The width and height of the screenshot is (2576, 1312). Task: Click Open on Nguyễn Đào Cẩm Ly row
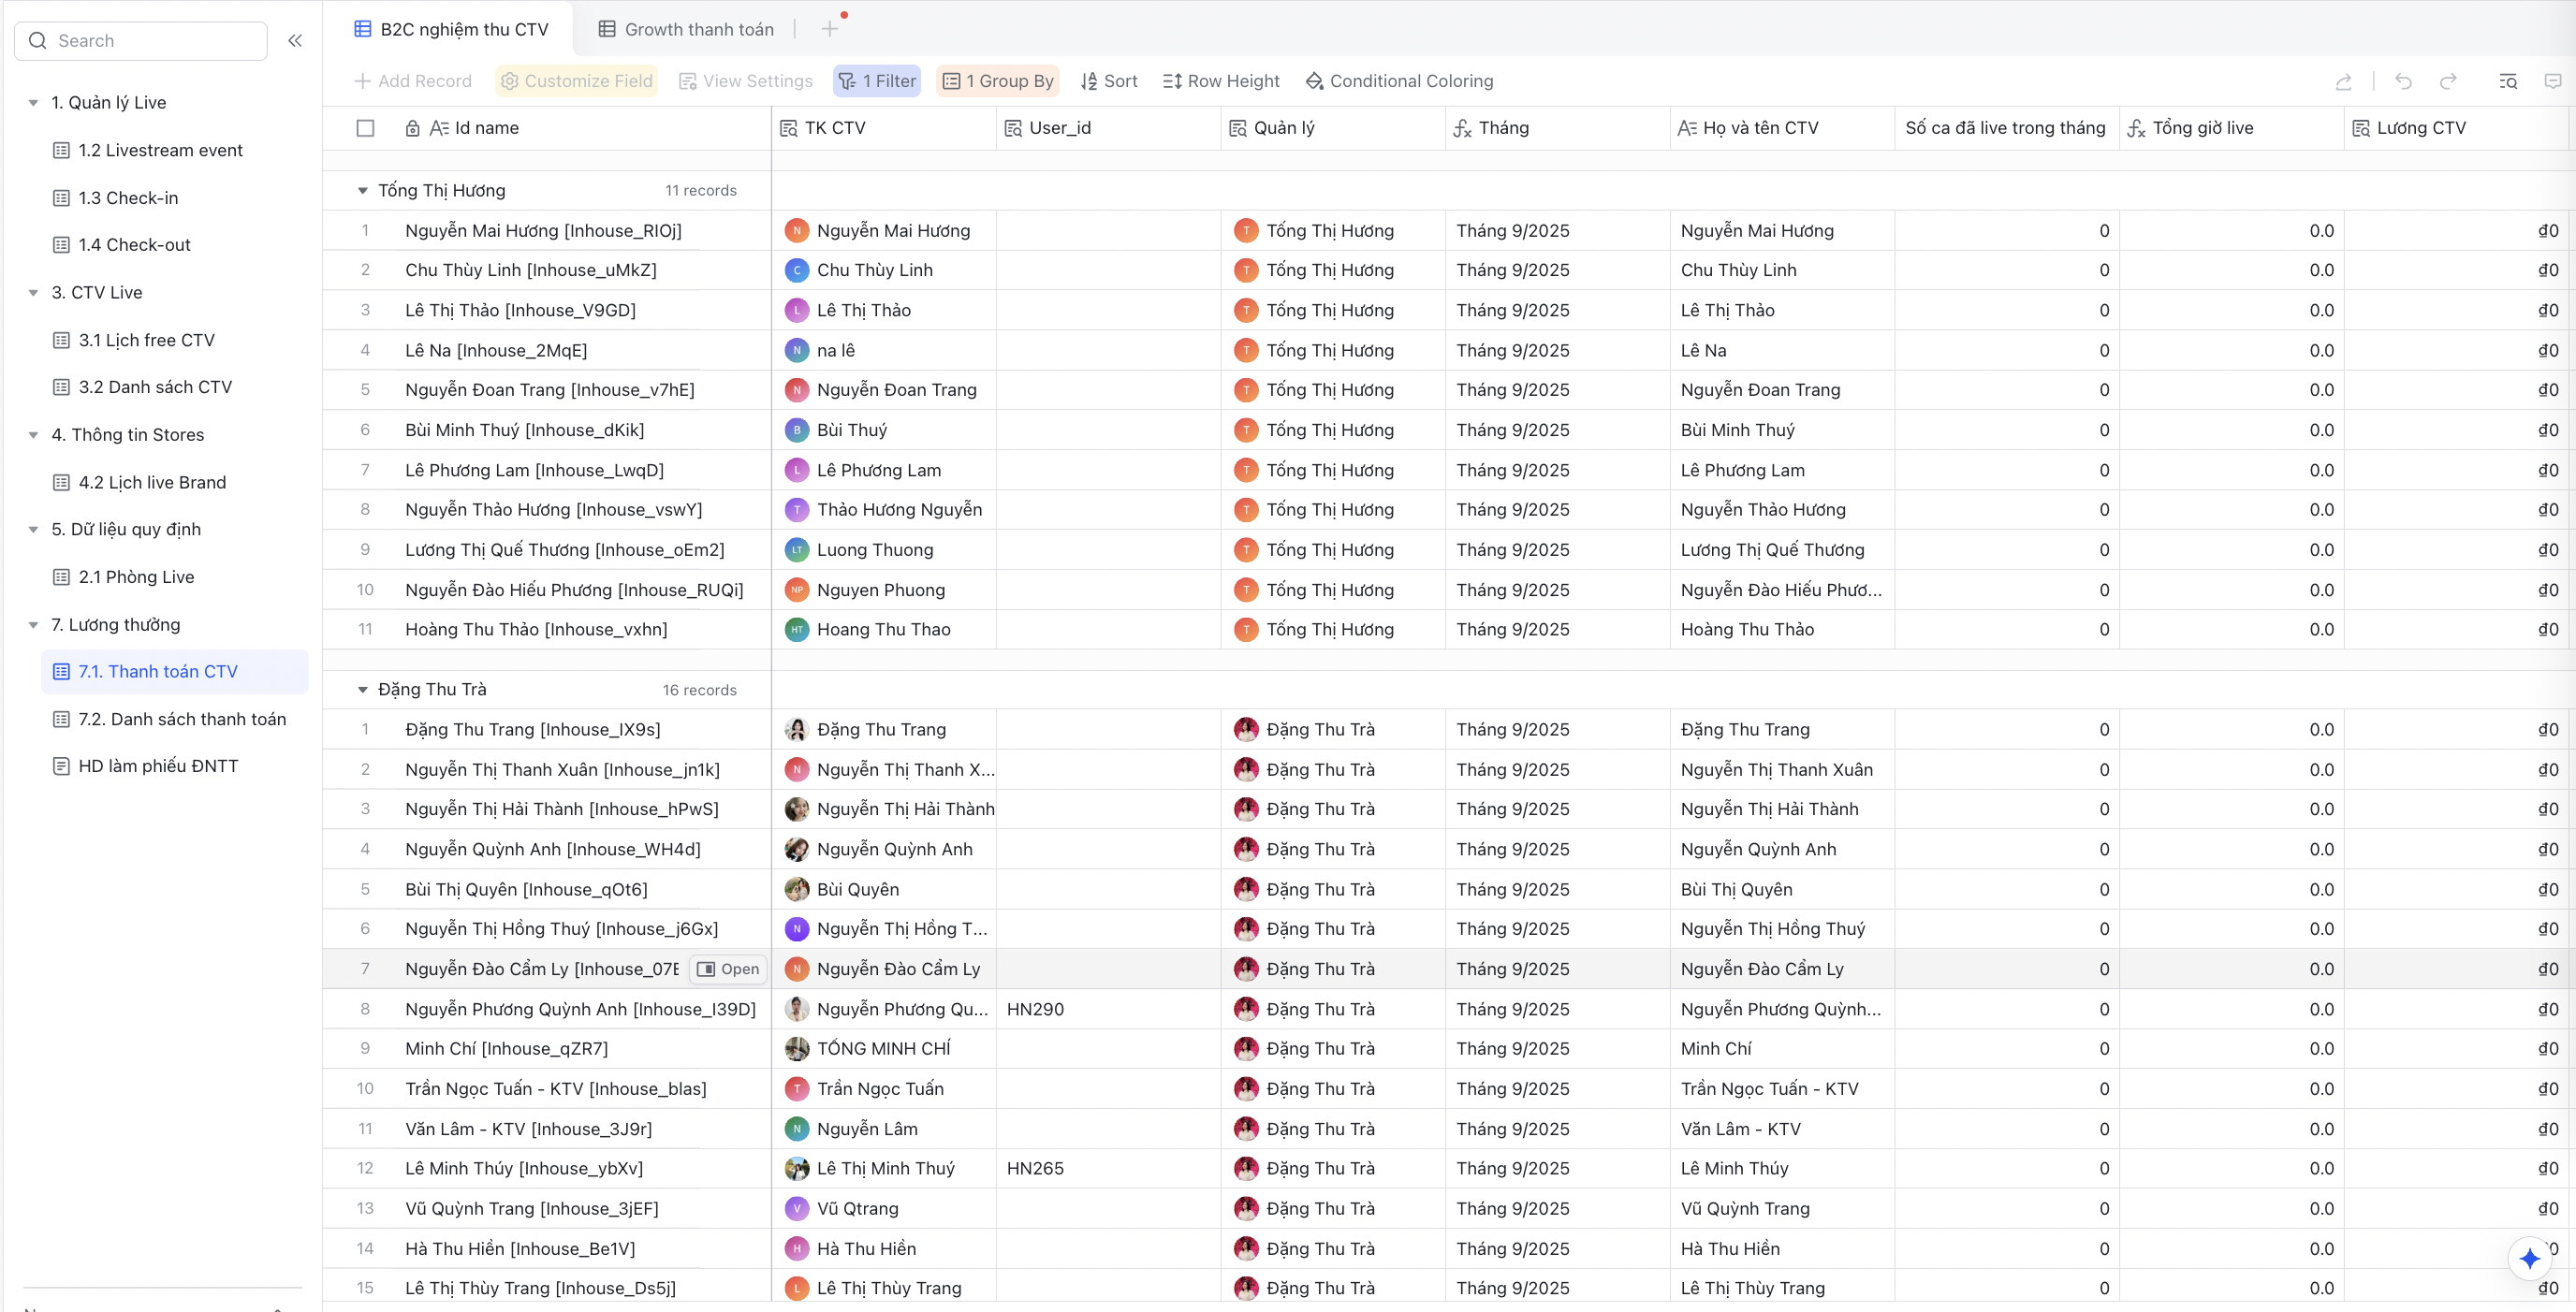[728, 969]
